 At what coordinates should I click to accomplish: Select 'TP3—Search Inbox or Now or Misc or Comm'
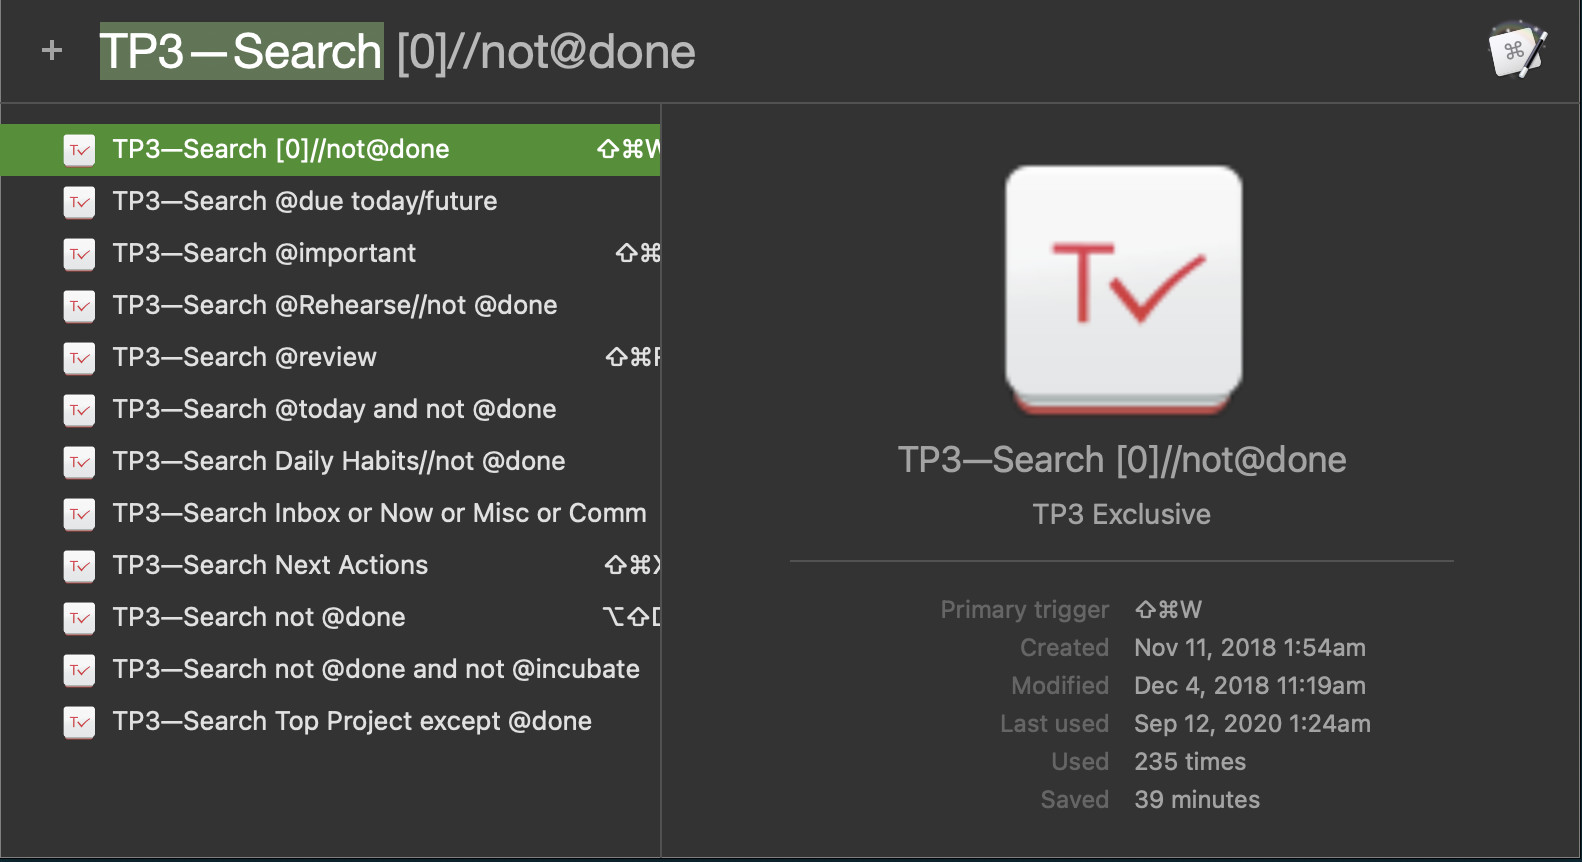click(x=330, y=514)
